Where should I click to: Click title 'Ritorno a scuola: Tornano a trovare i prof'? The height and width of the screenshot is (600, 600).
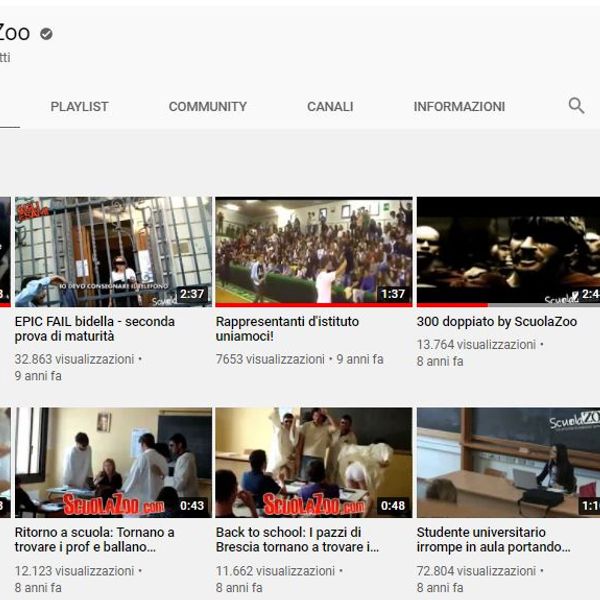[x=95, y=540]
